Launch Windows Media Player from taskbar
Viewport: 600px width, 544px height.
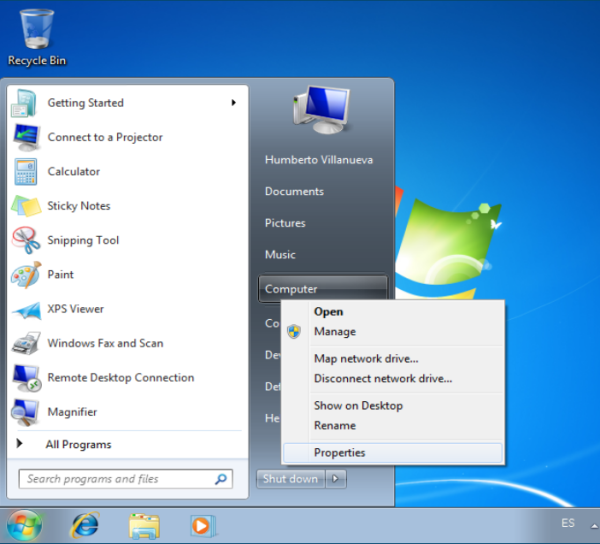(x=203, y=526)
